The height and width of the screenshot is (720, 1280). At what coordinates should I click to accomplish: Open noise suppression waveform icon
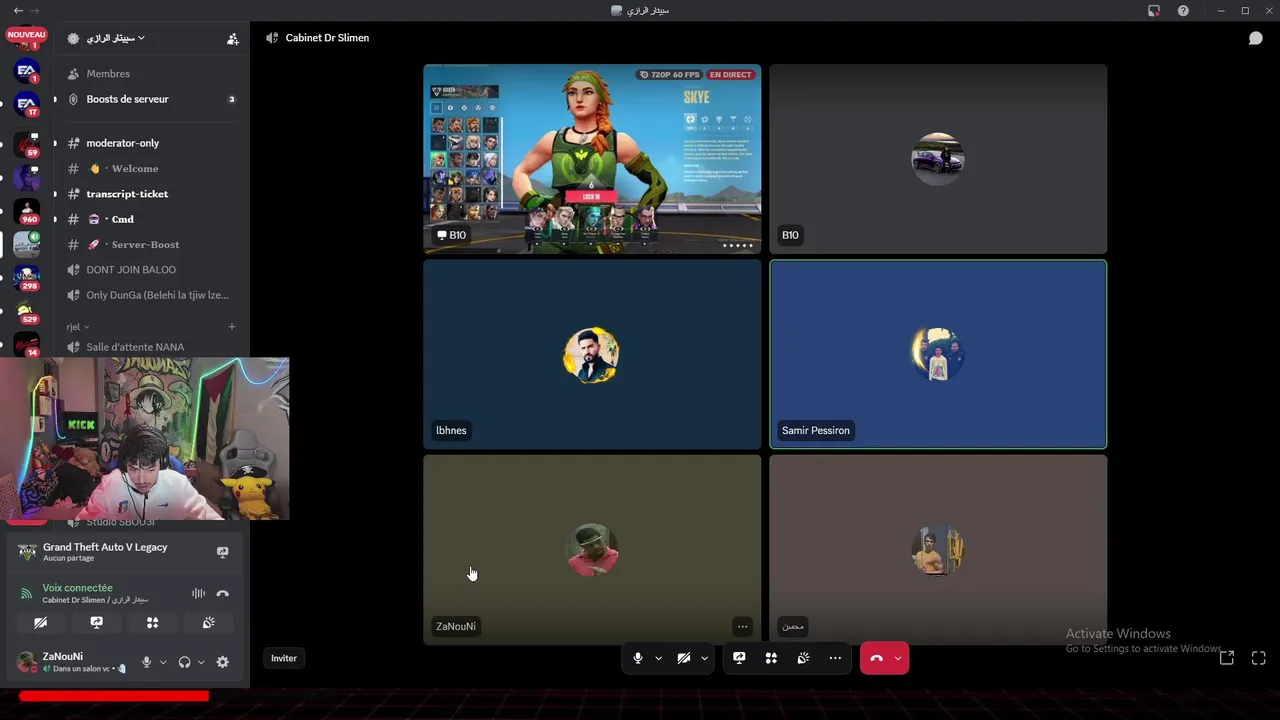tap(198, 593)
